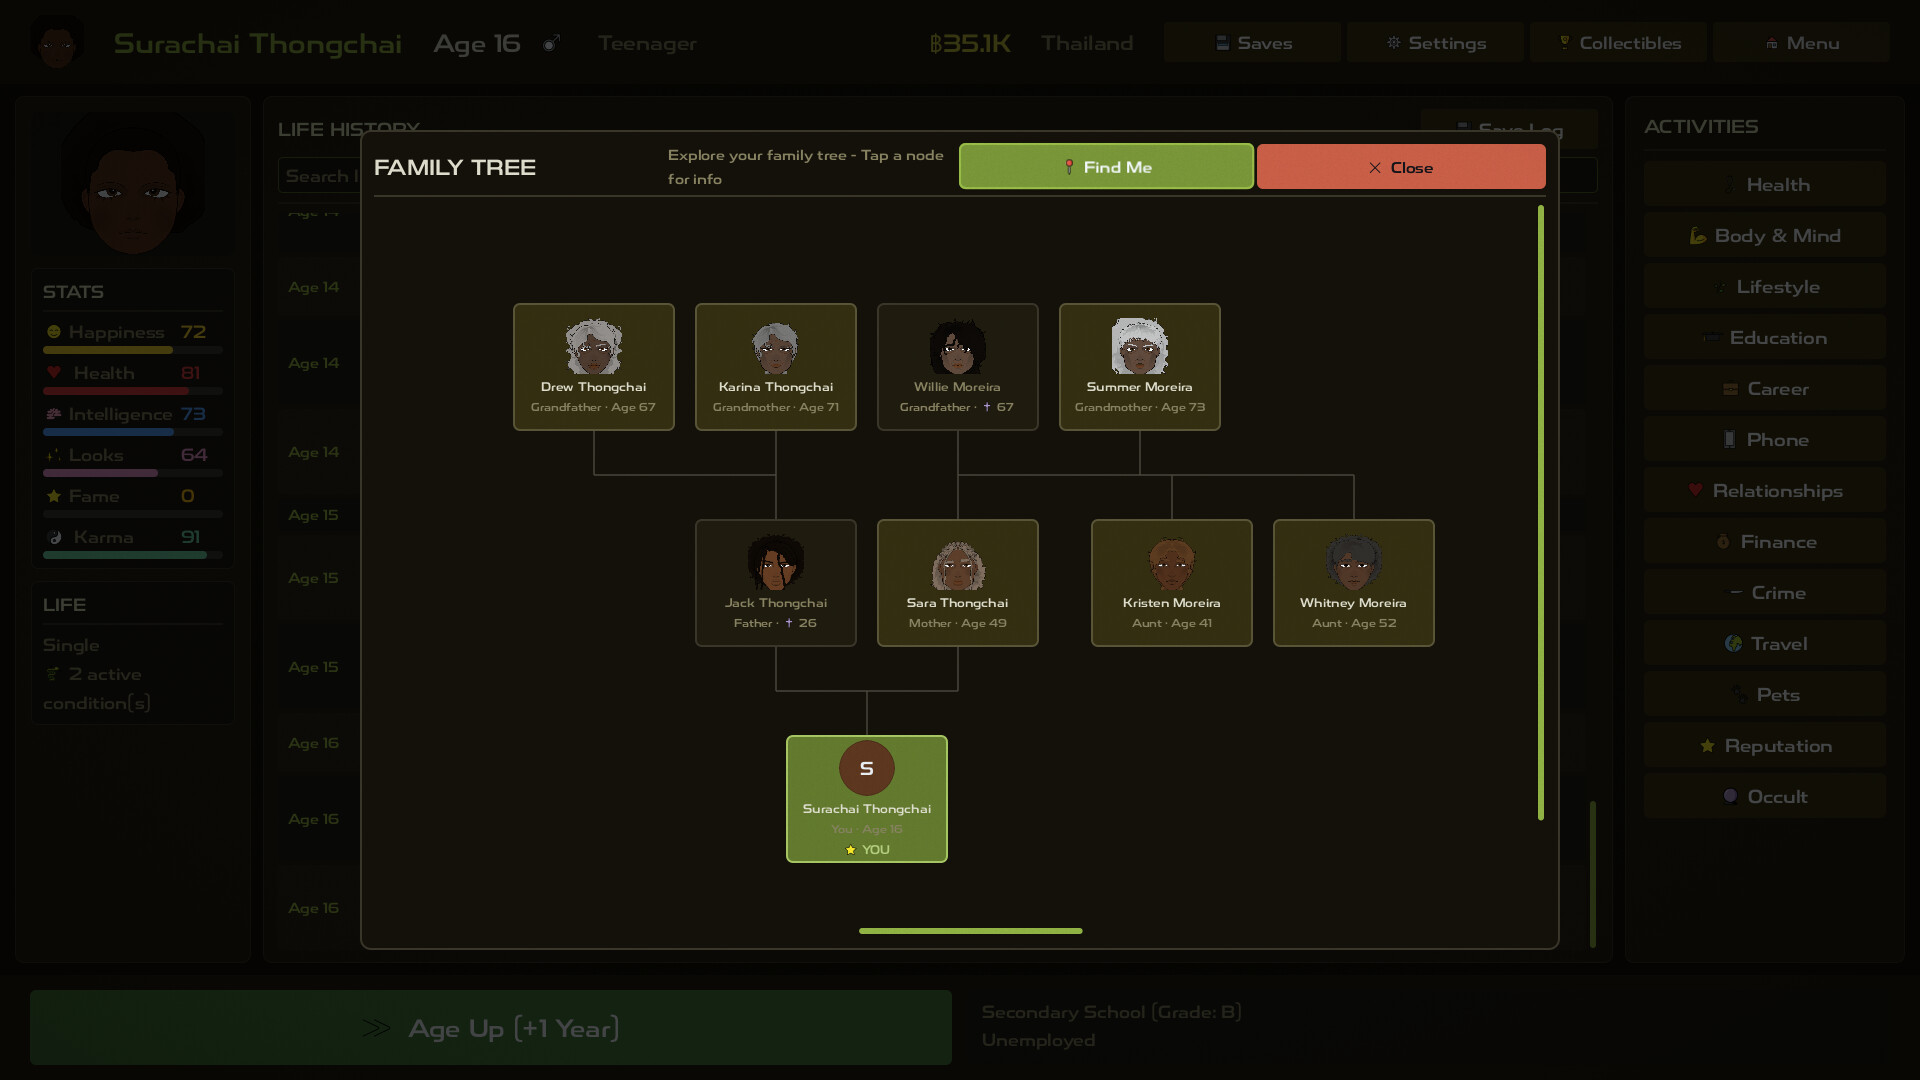
Task: Open Body & Mind activity
Action: coord(1765,236)
